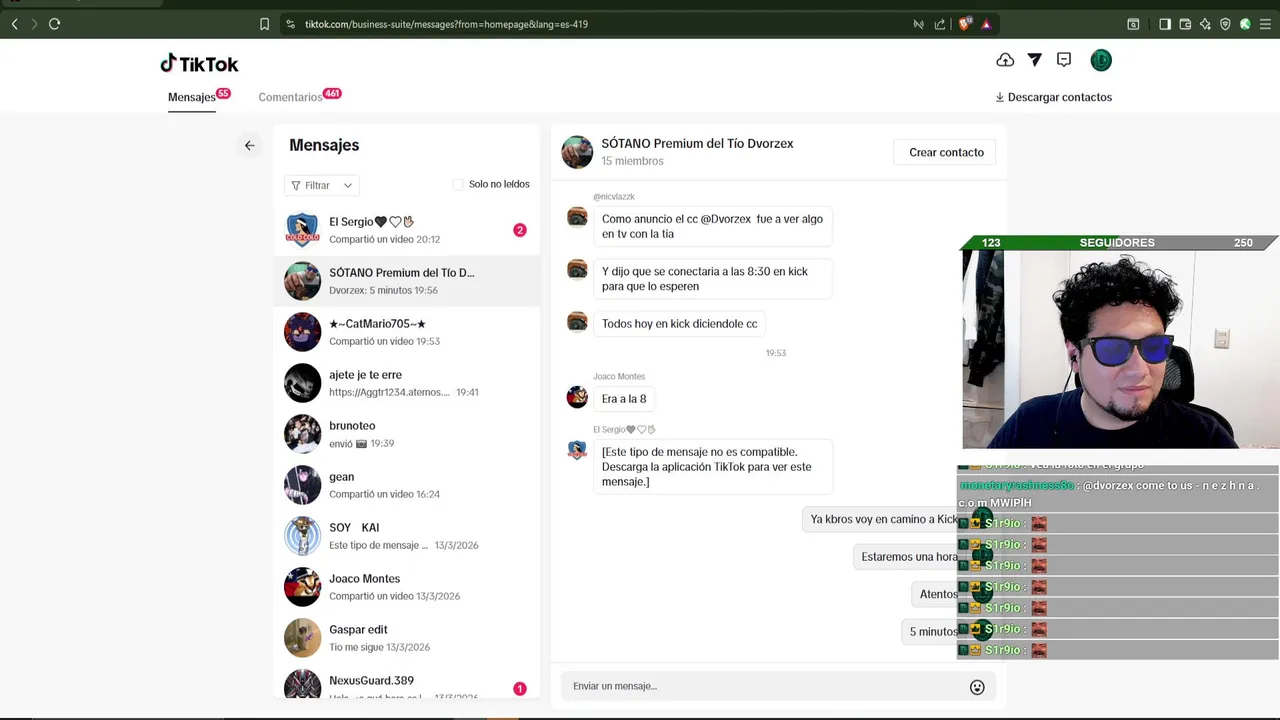This screenshot has width=1280, height=720.
Task: Open site settings icon beside the URL
Action: coord(290,24)
